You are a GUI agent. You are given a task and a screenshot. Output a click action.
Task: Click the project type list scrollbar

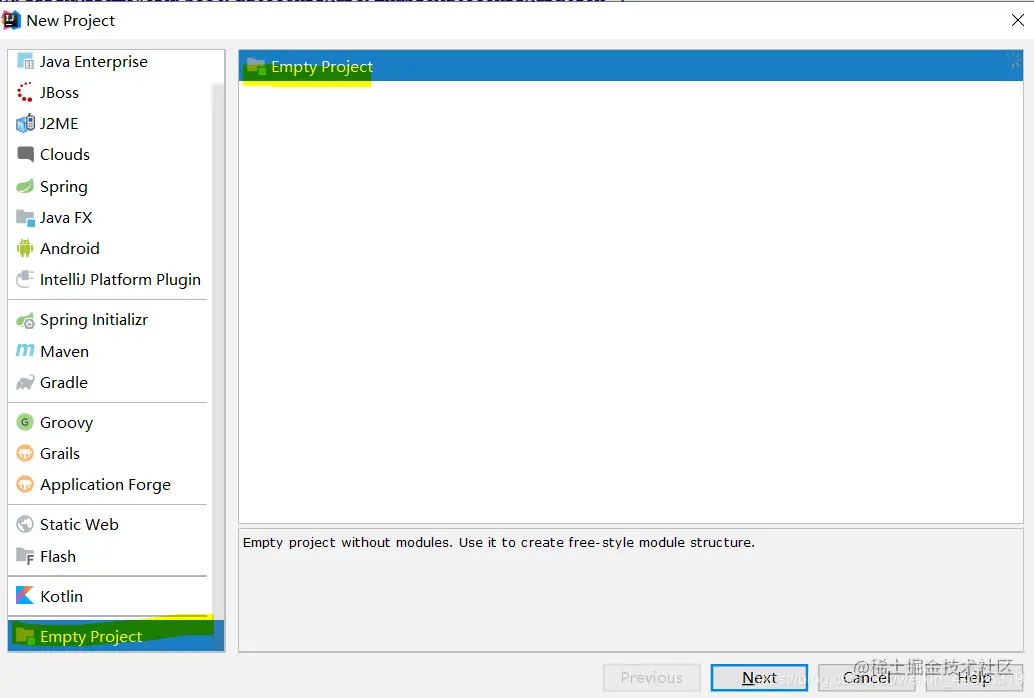[218, 350]
